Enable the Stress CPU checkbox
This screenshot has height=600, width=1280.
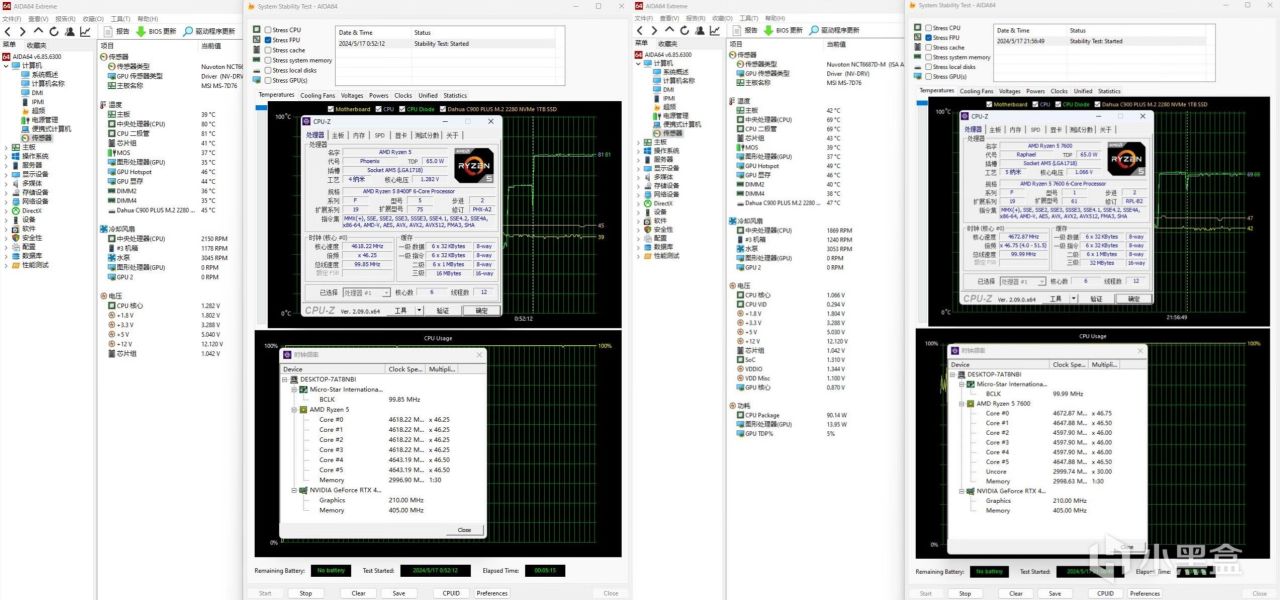(269, 30)
